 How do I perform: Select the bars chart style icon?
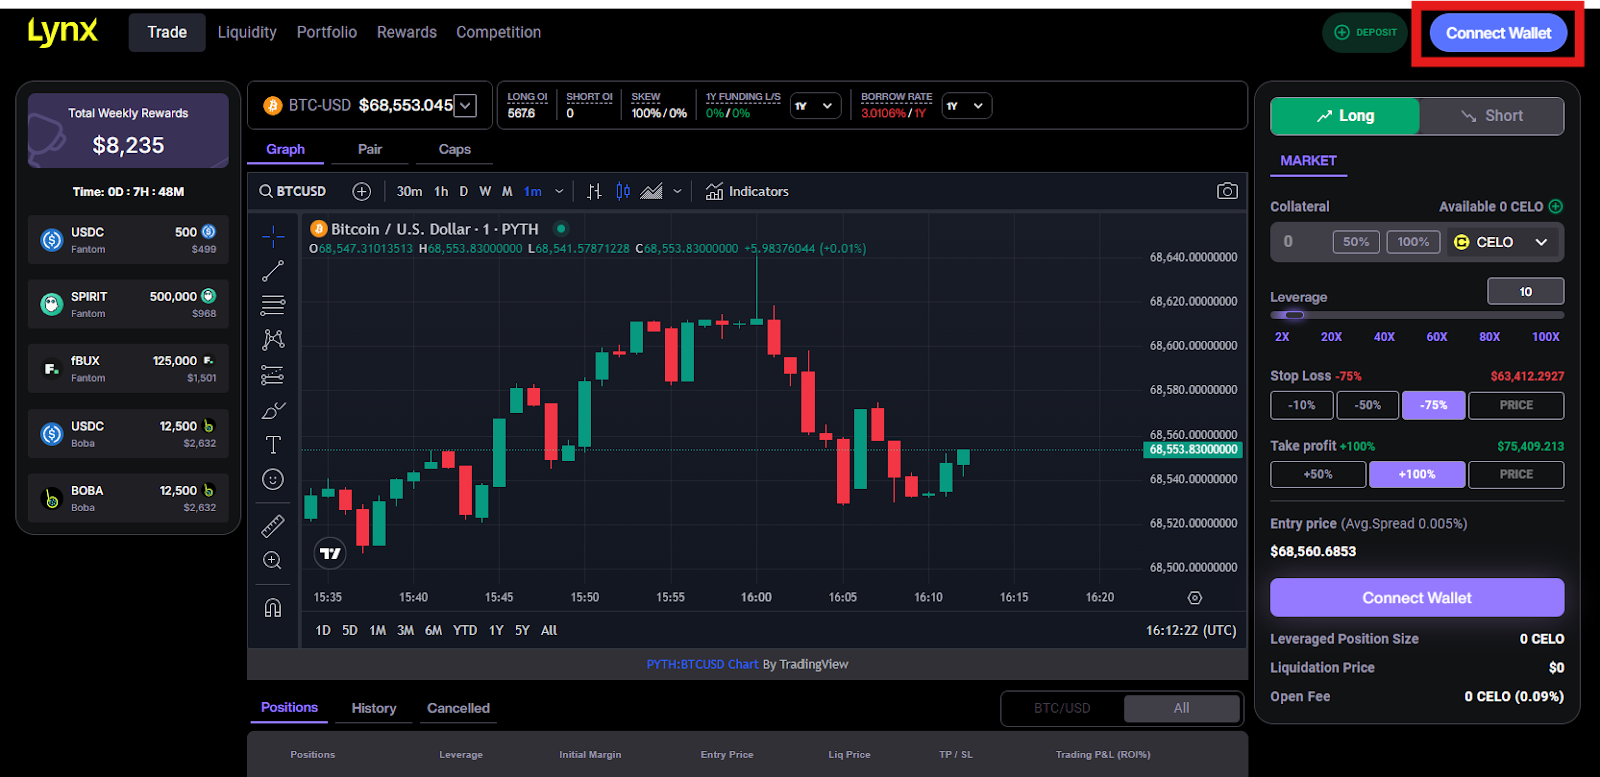pyautogui.click(x=594, y=191)
